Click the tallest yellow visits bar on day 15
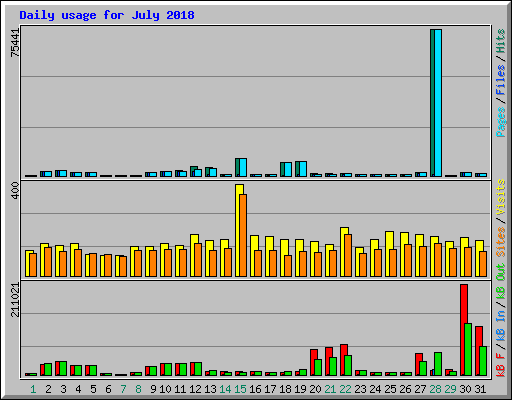Viewport: 512px width, 400px height. coord(239,230)
